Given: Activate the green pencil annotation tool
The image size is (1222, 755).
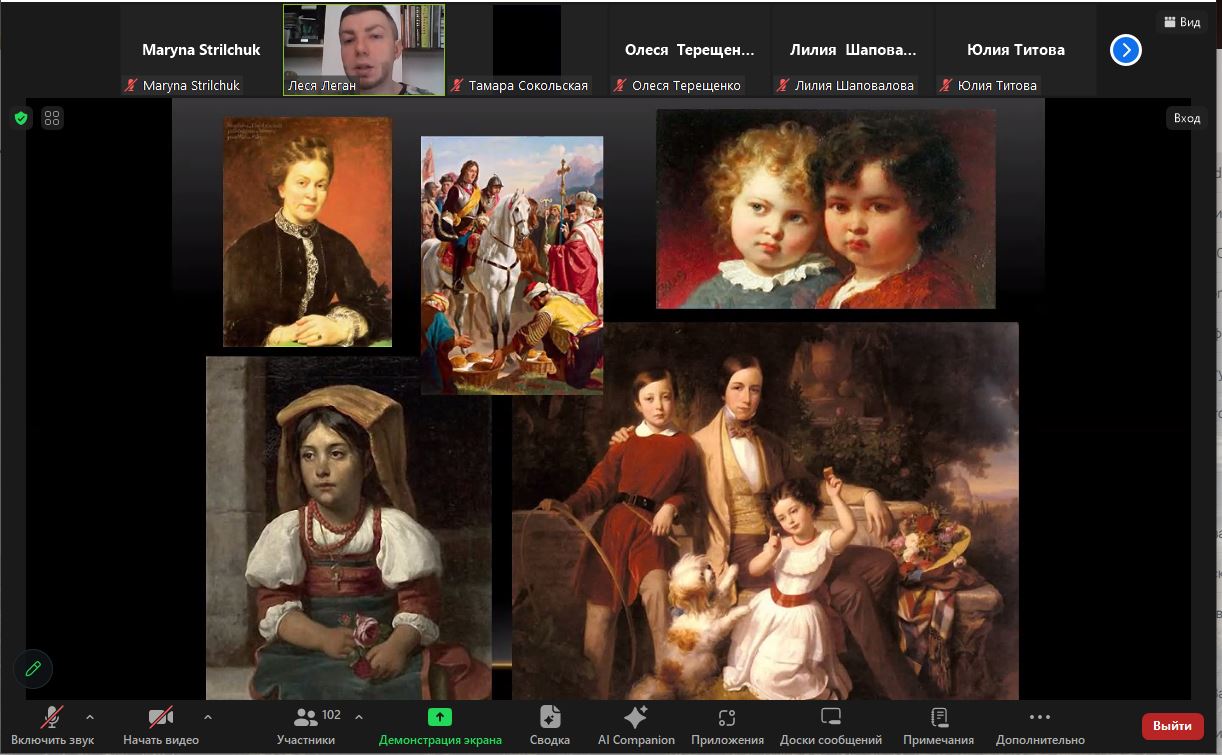Looking at the screenshot, I should [33, 669].
